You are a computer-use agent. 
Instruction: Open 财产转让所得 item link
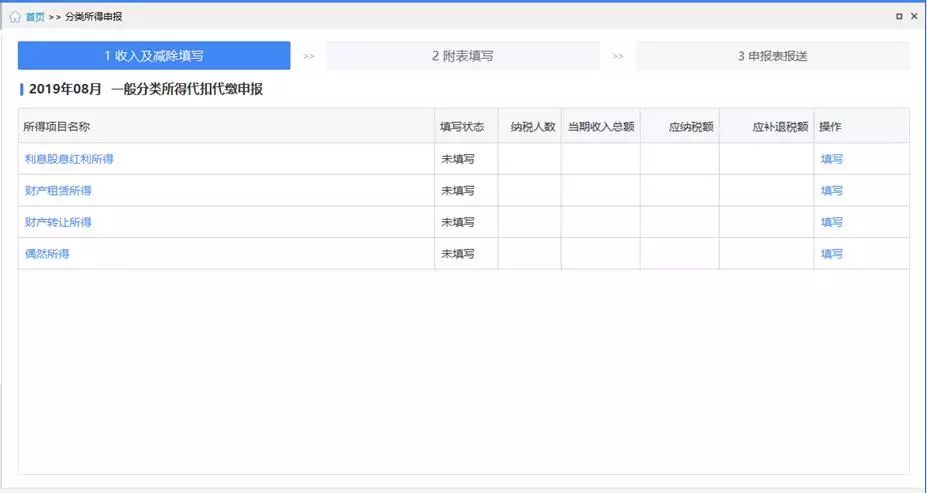(x=58, y=222)
